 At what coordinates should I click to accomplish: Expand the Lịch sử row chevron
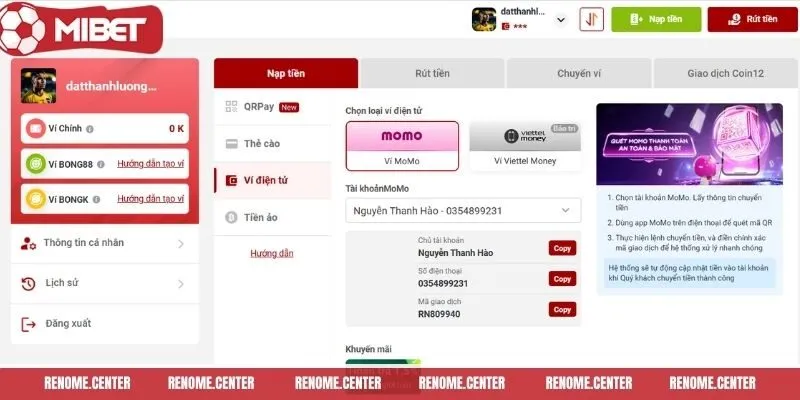181,284
